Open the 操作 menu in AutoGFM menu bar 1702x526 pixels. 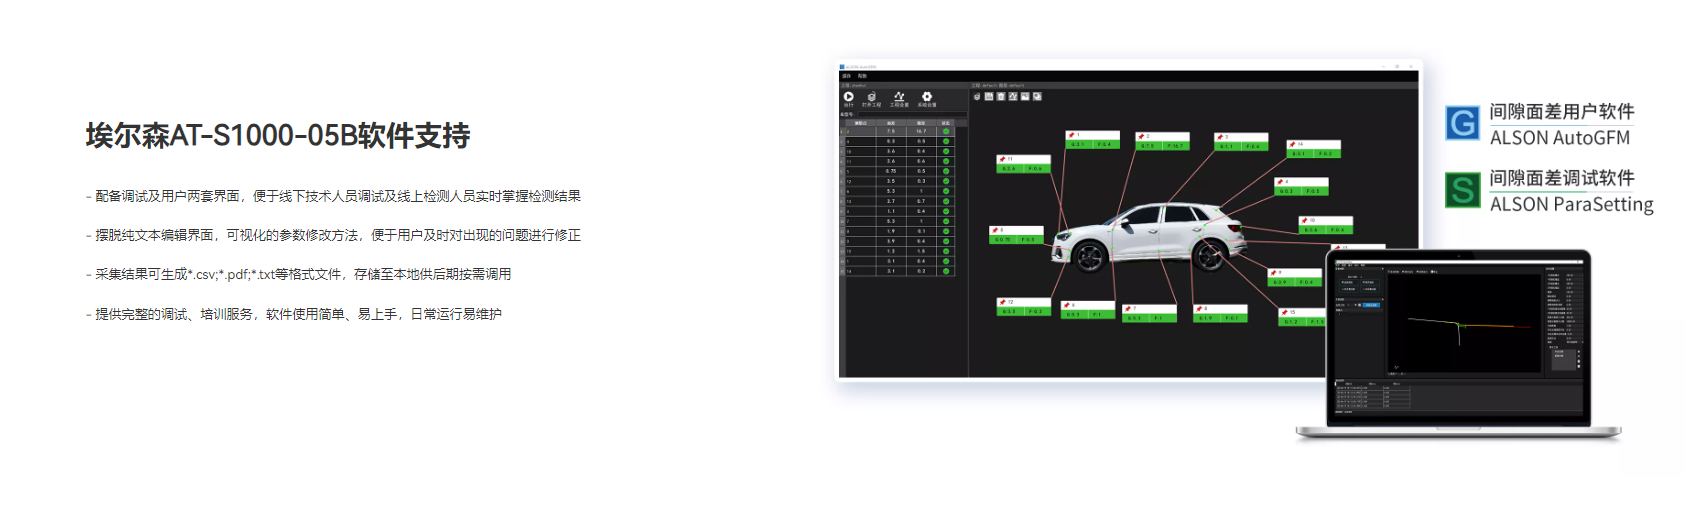(846, 76)
